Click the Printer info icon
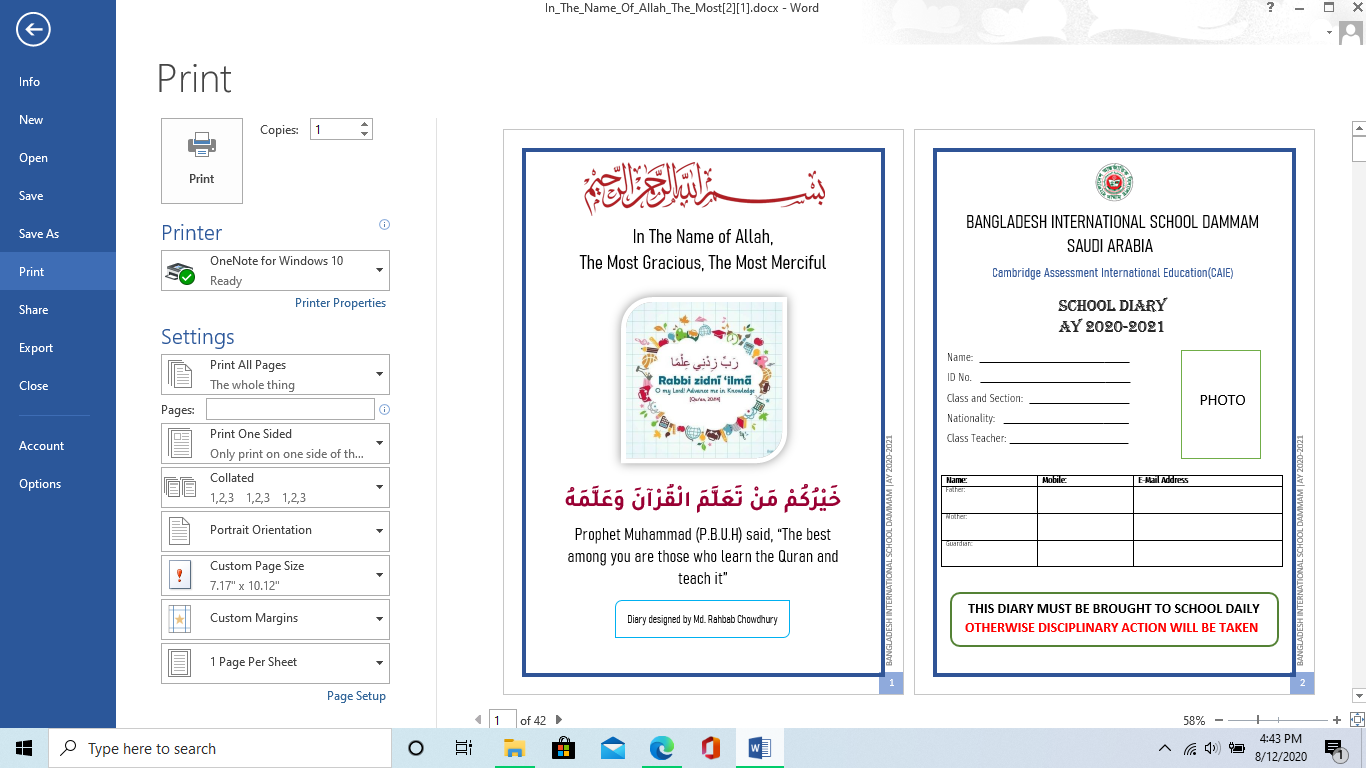1366x768 pixels. point(385,225)
